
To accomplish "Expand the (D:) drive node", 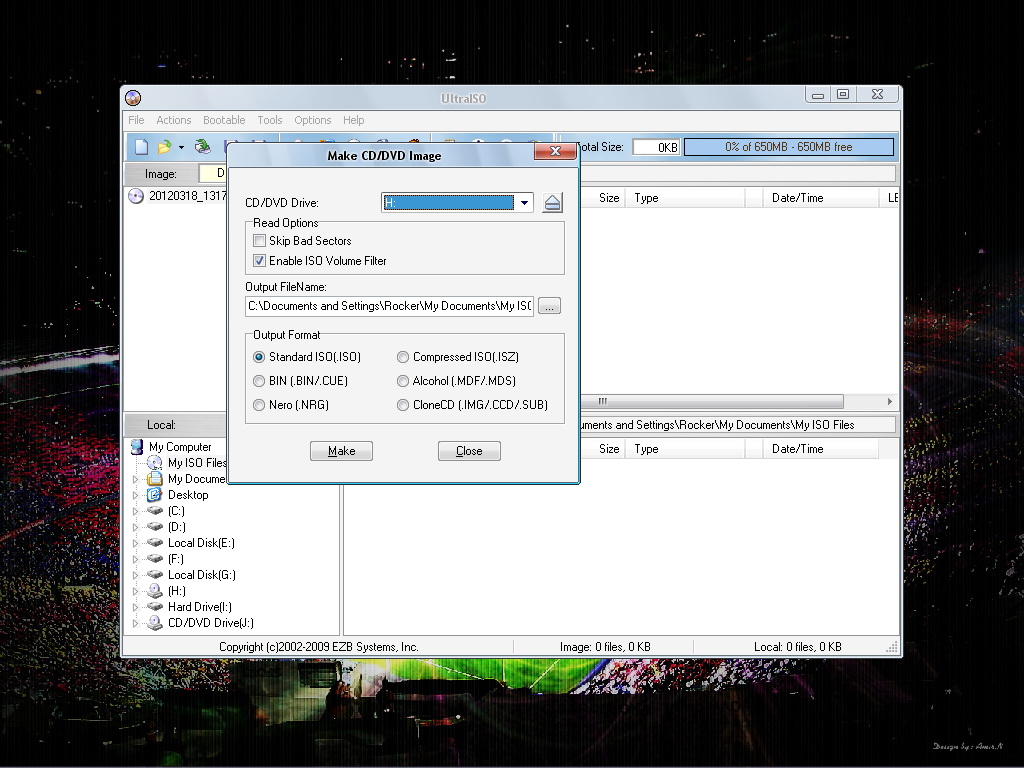I will tap(136, 527).
